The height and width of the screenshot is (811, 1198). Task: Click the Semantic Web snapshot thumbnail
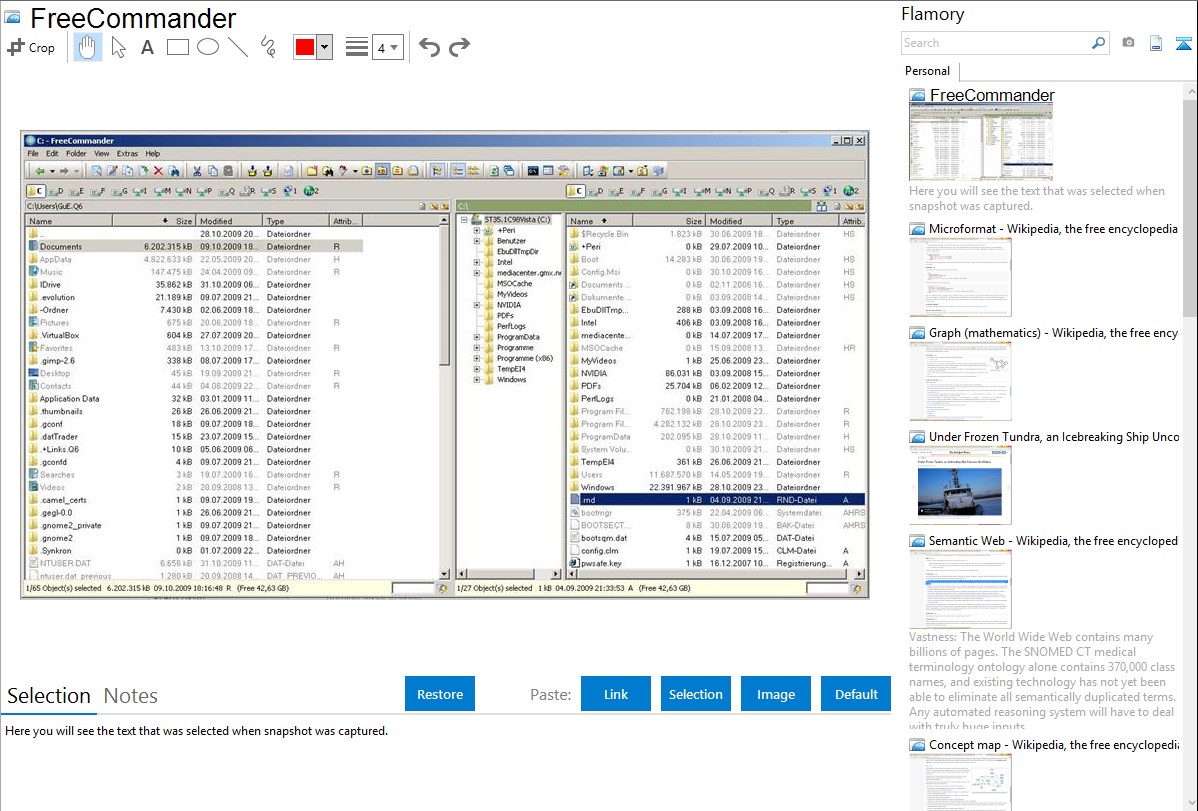click(x=960, y=589)
